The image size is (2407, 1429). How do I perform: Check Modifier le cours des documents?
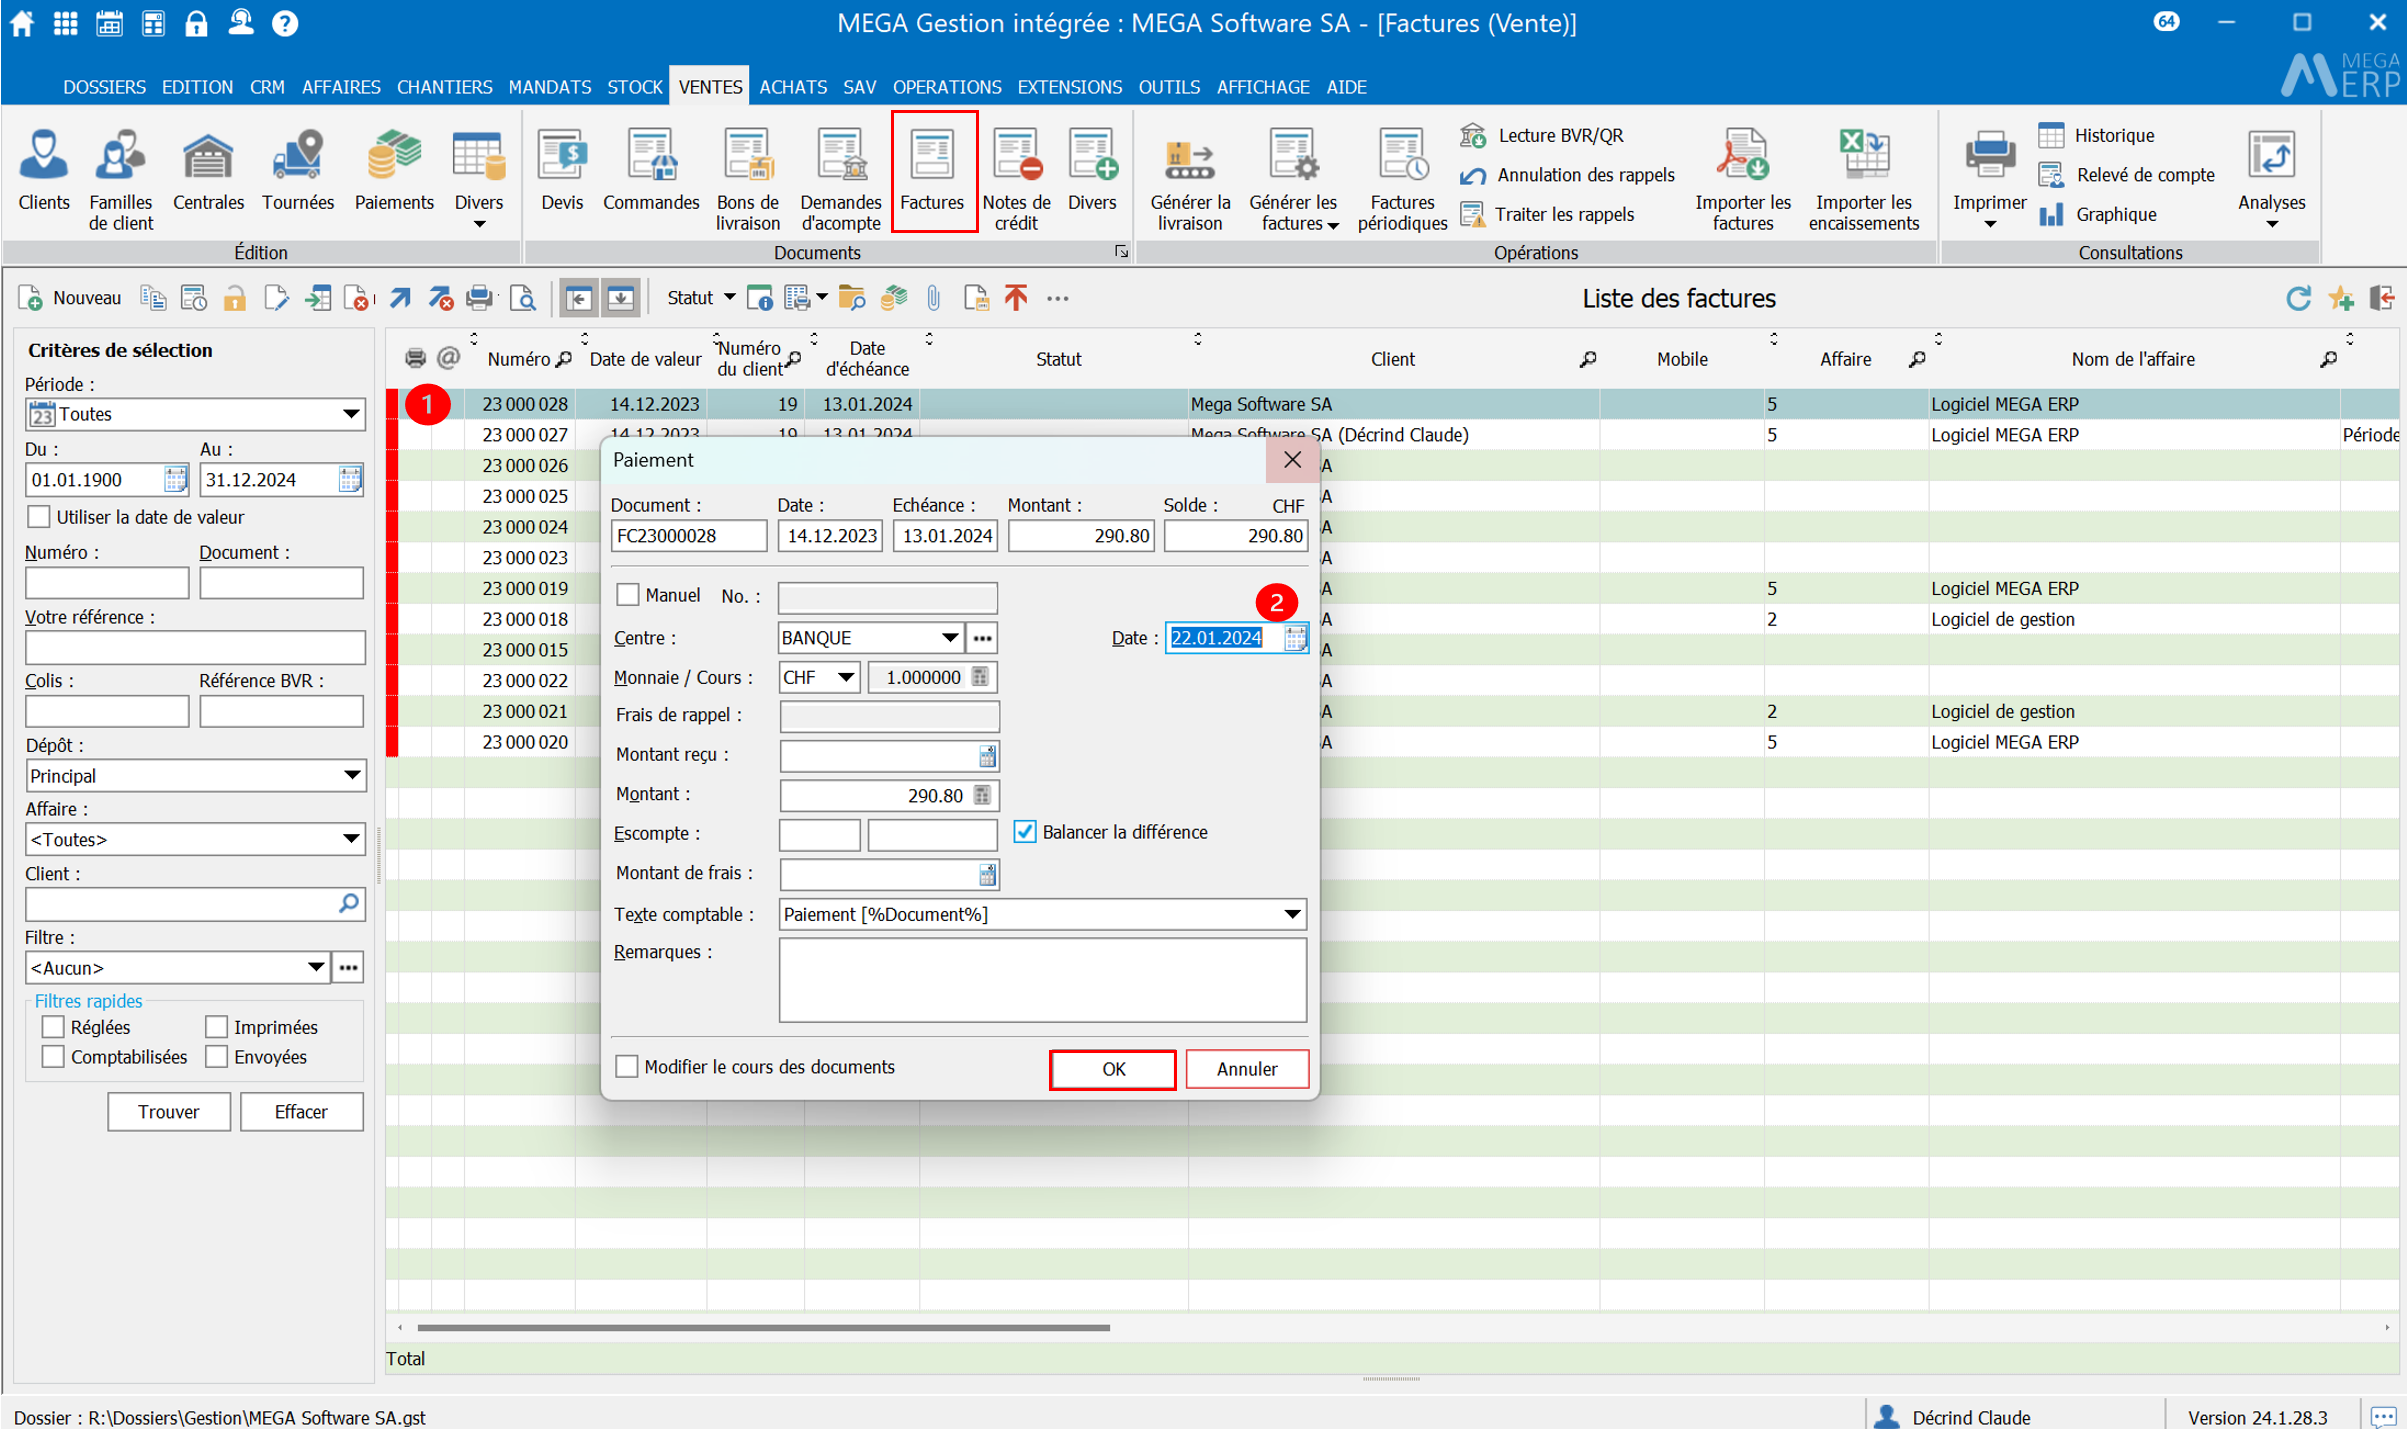tap(626, 1067)
